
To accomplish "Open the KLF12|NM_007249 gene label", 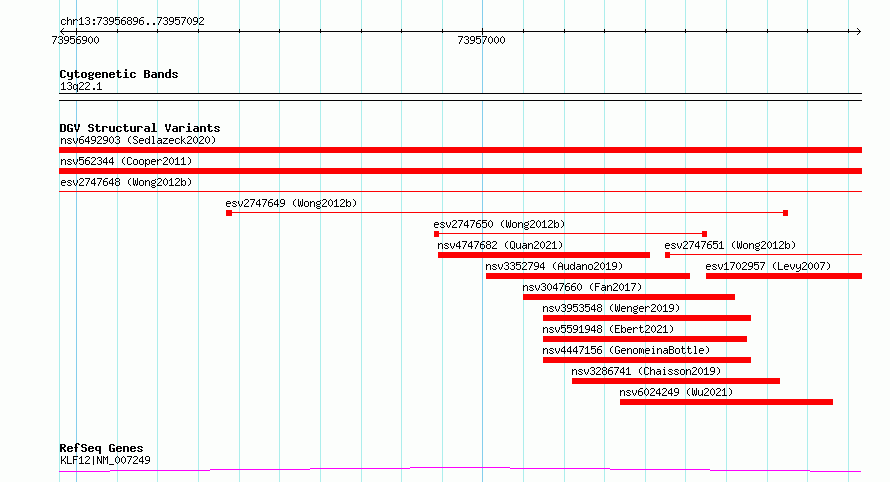I will (106, 460).
